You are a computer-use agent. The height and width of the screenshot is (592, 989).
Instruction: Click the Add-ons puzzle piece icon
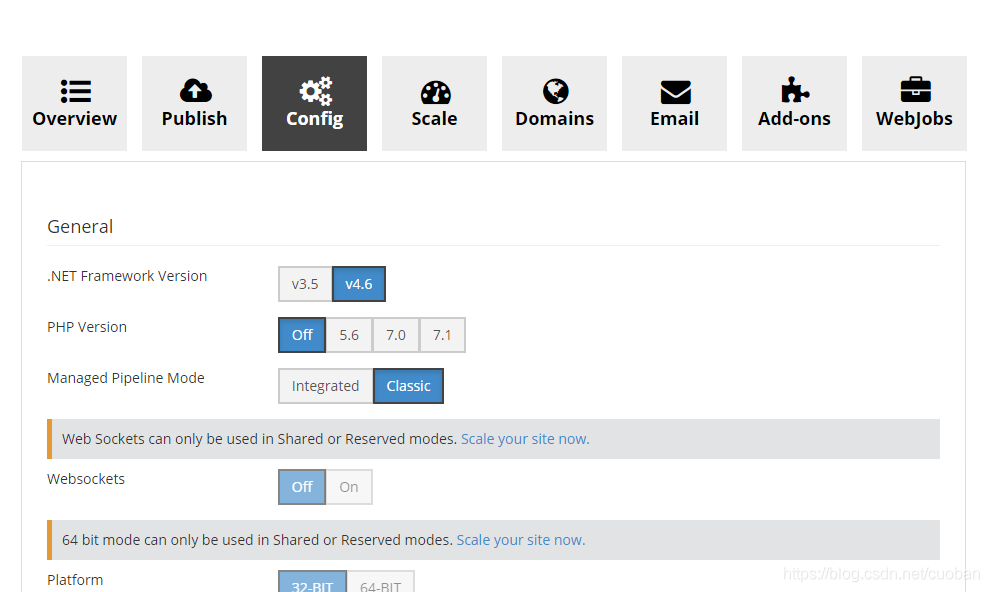coord(795,90)
